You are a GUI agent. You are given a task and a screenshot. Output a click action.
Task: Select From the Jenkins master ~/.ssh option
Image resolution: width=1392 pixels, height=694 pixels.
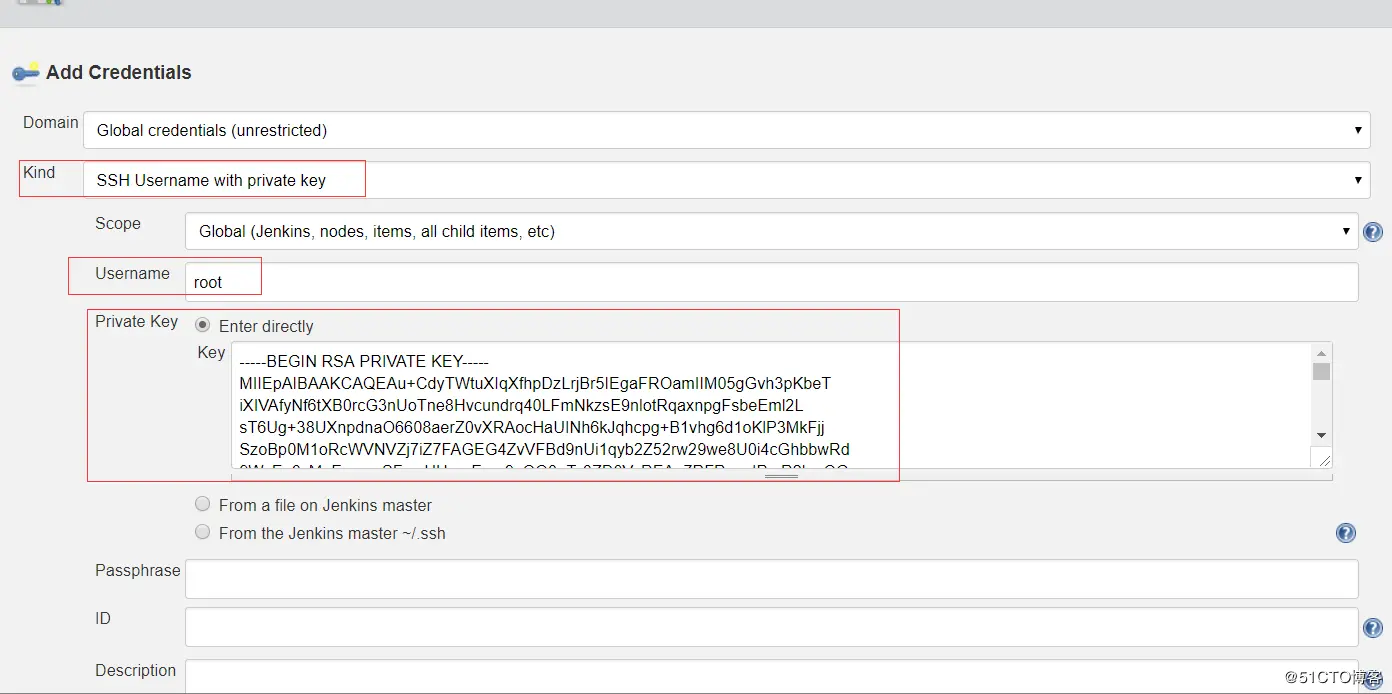pyautogui.click(x=203, y=532)
